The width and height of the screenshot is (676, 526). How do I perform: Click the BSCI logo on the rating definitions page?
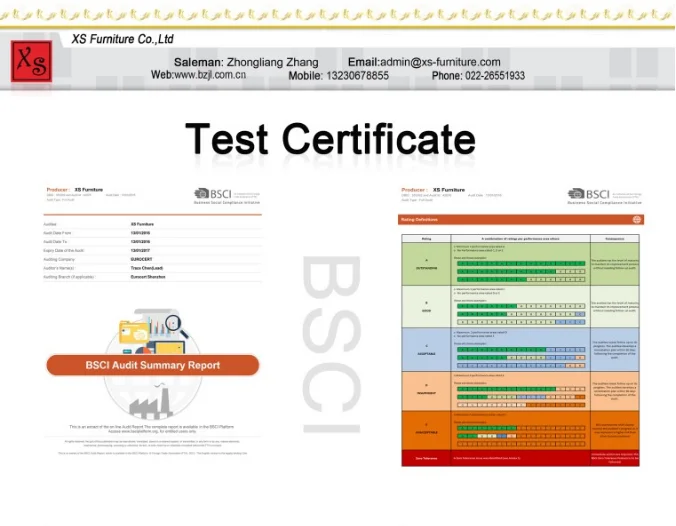[x=604, y=196]
